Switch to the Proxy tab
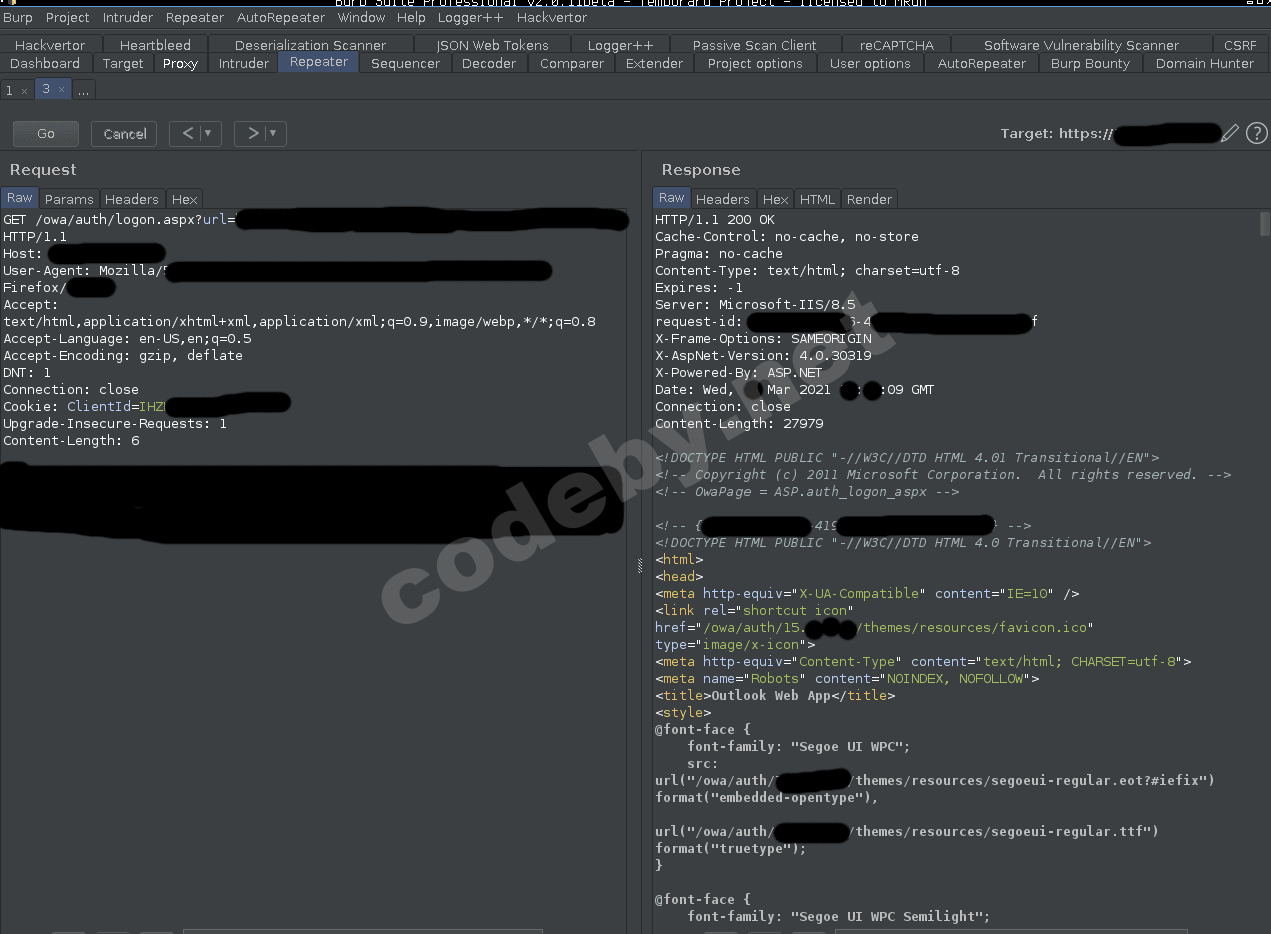 [x=180, y=63]
